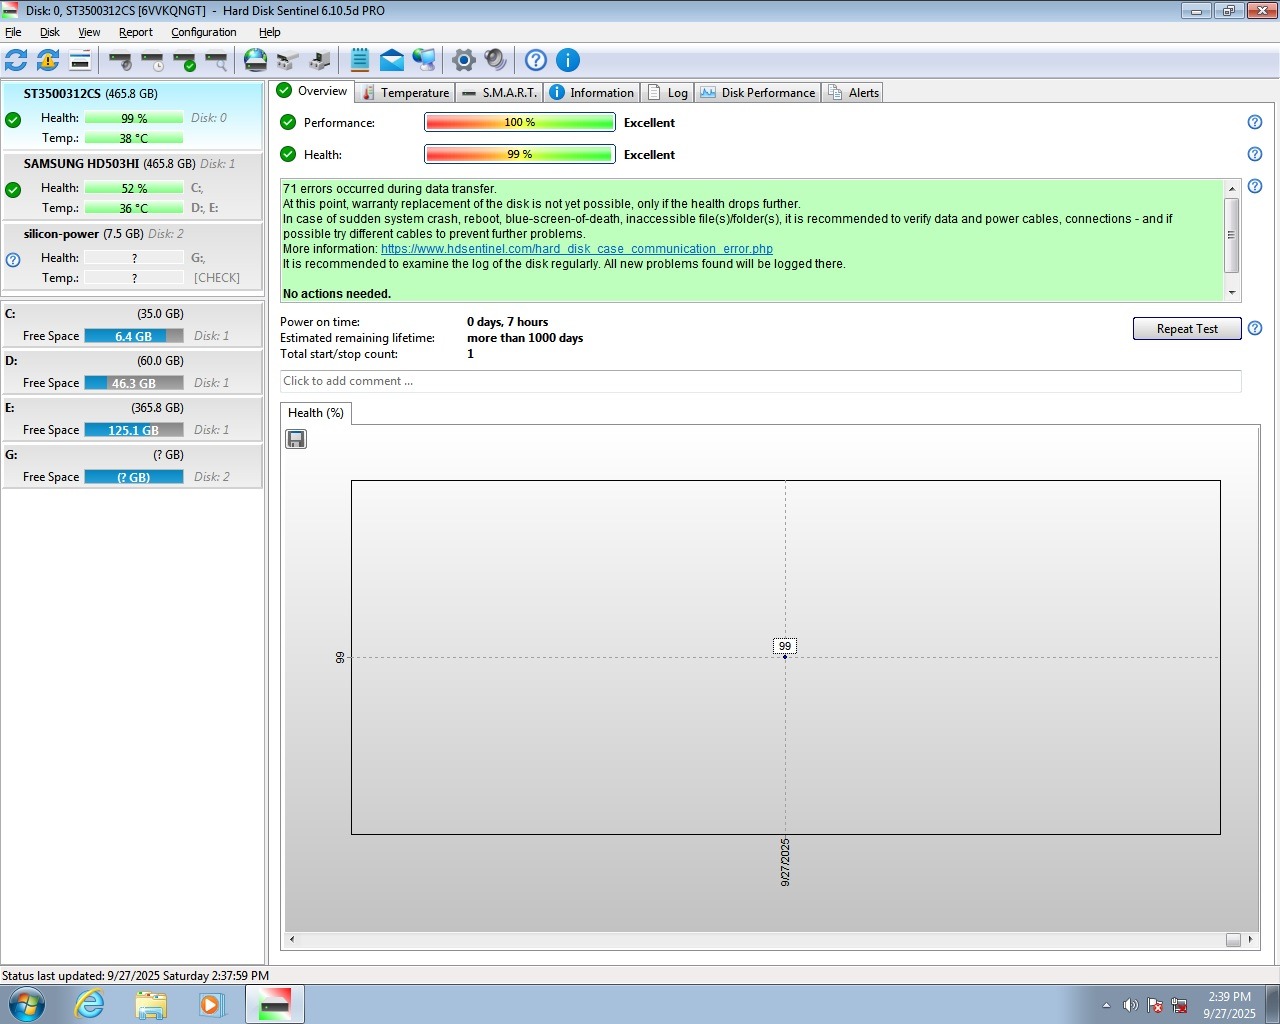Open the hdsentinel.com communication error link
1280x1024 pixels.
coord(576,249)
